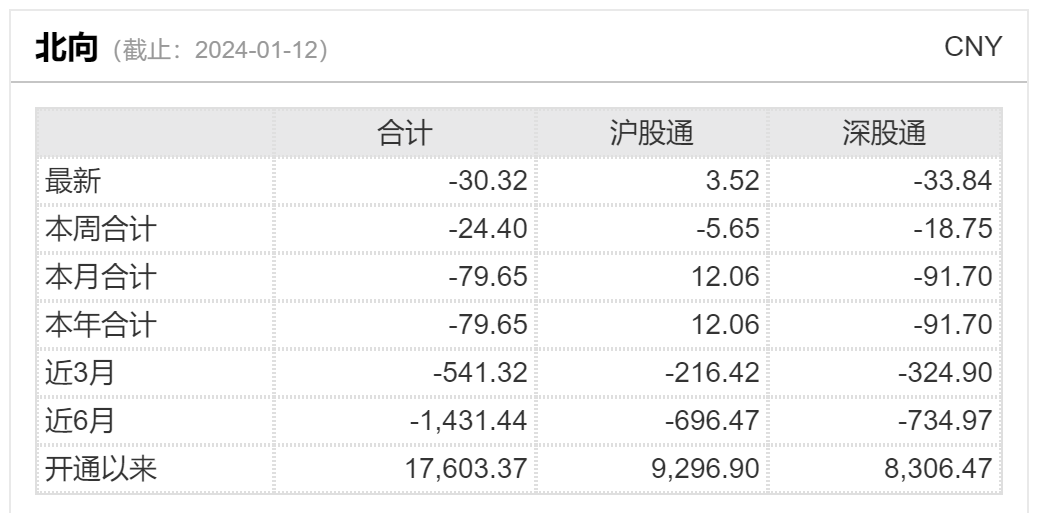Click the CNY currency label
The height and width of the screenshot is (513, 1037).
(x=973, y=47)
